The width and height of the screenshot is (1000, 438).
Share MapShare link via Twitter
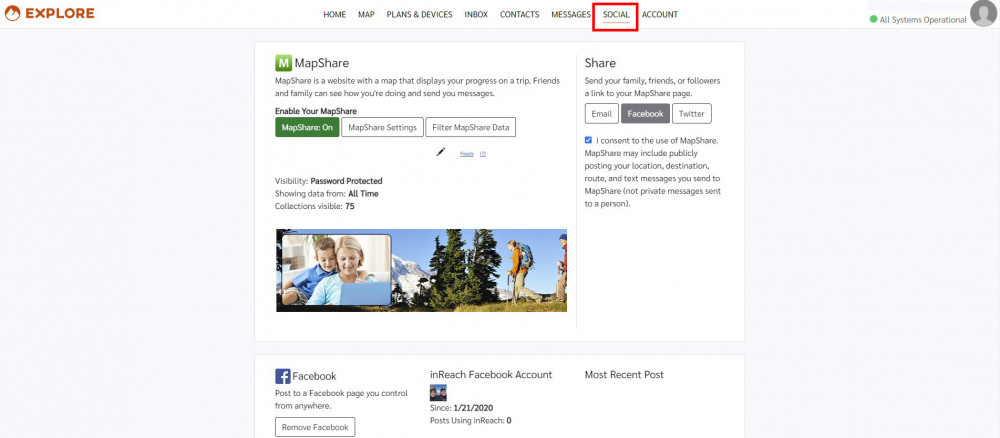(x=691, y=113)
